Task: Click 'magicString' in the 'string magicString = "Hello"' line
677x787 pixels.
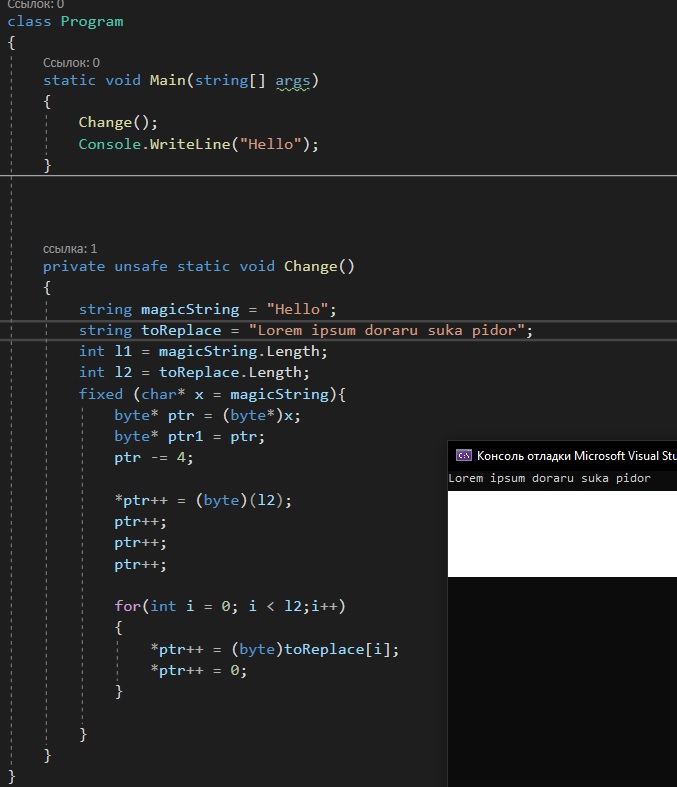Action: [190, 309]
